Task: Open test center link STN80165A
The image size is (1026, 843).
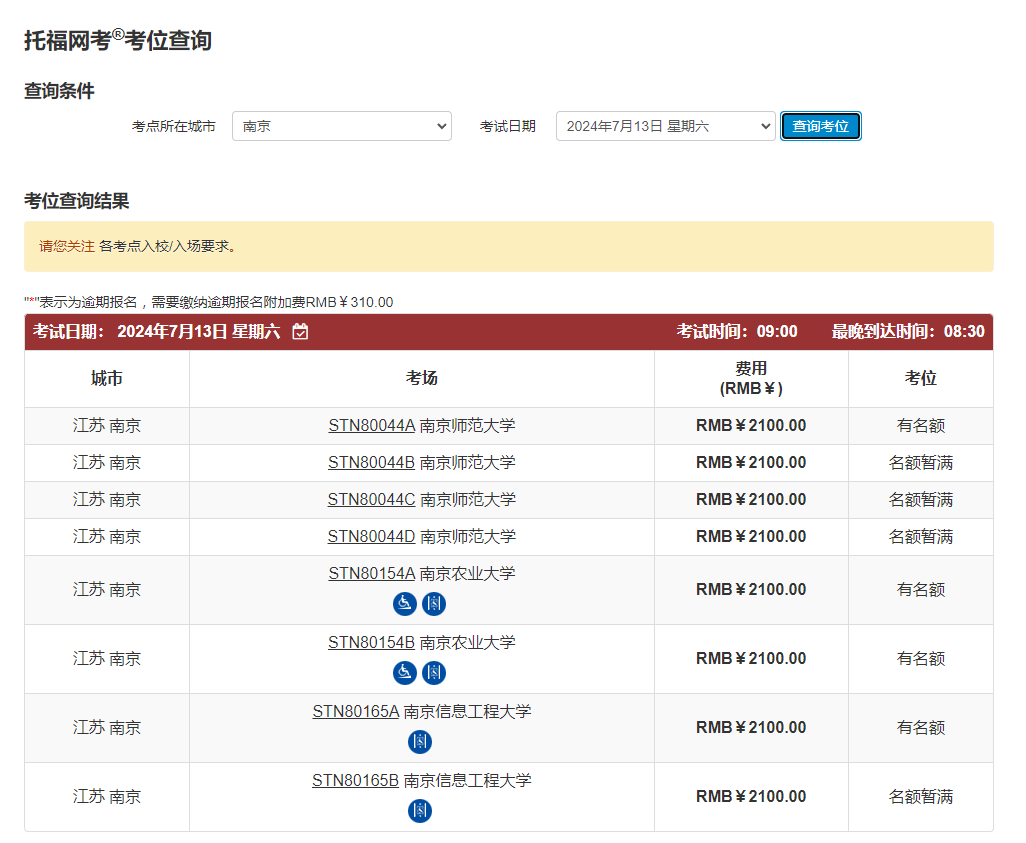Action: point(356,711)
